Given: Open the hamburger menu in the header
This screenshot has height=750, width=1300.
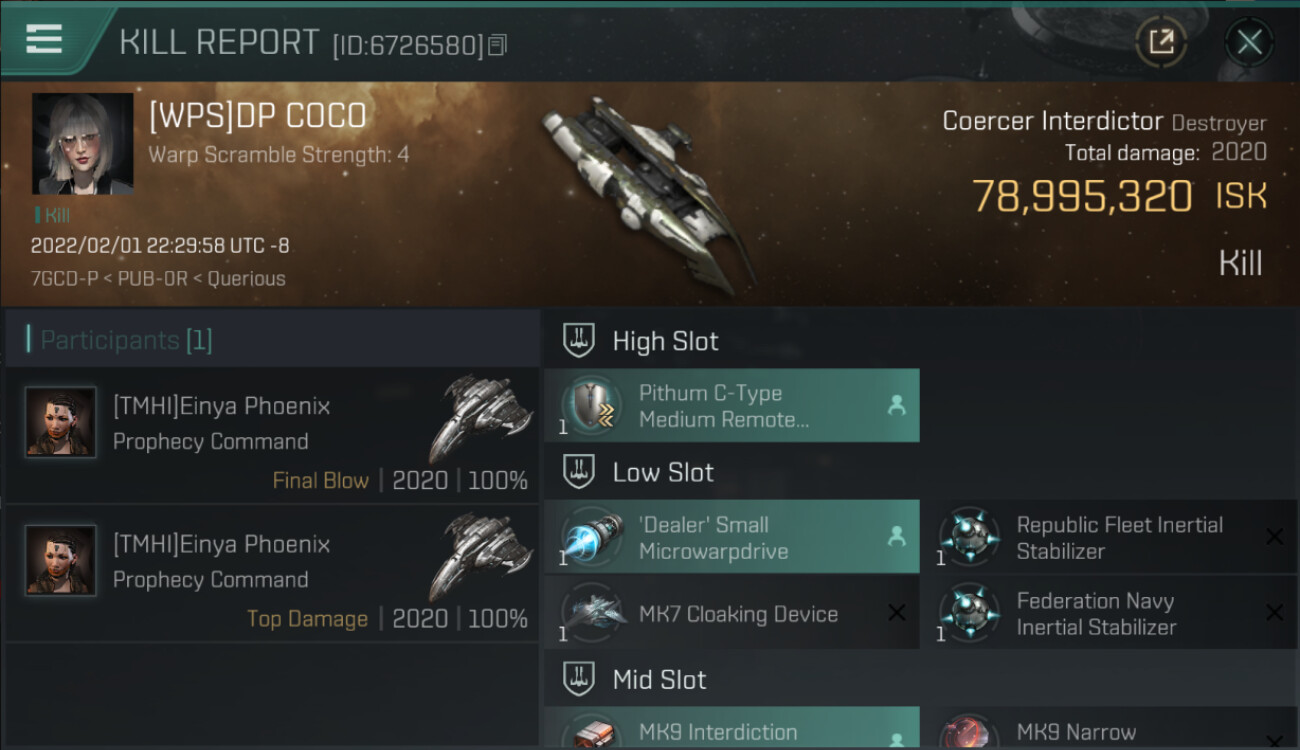Looking at the screenshot, I should pos(45,40).
